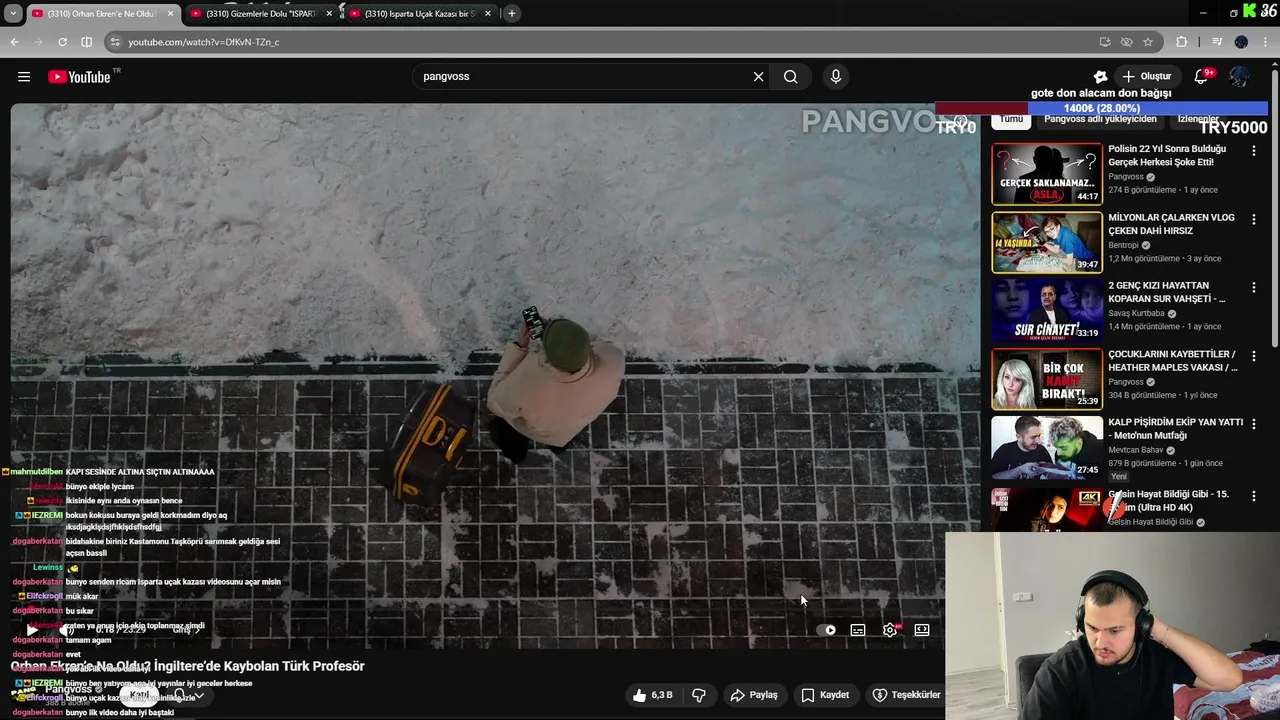This screenshot has width=1280, height=720.
Task: Open player settings gear
Action: pos(890,630)
